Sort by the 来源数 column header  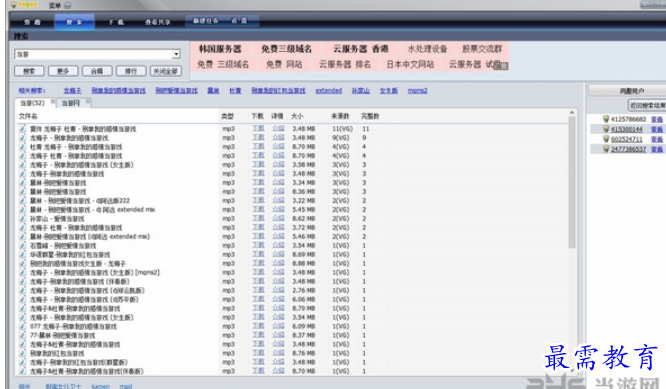(x=340, y=116)
